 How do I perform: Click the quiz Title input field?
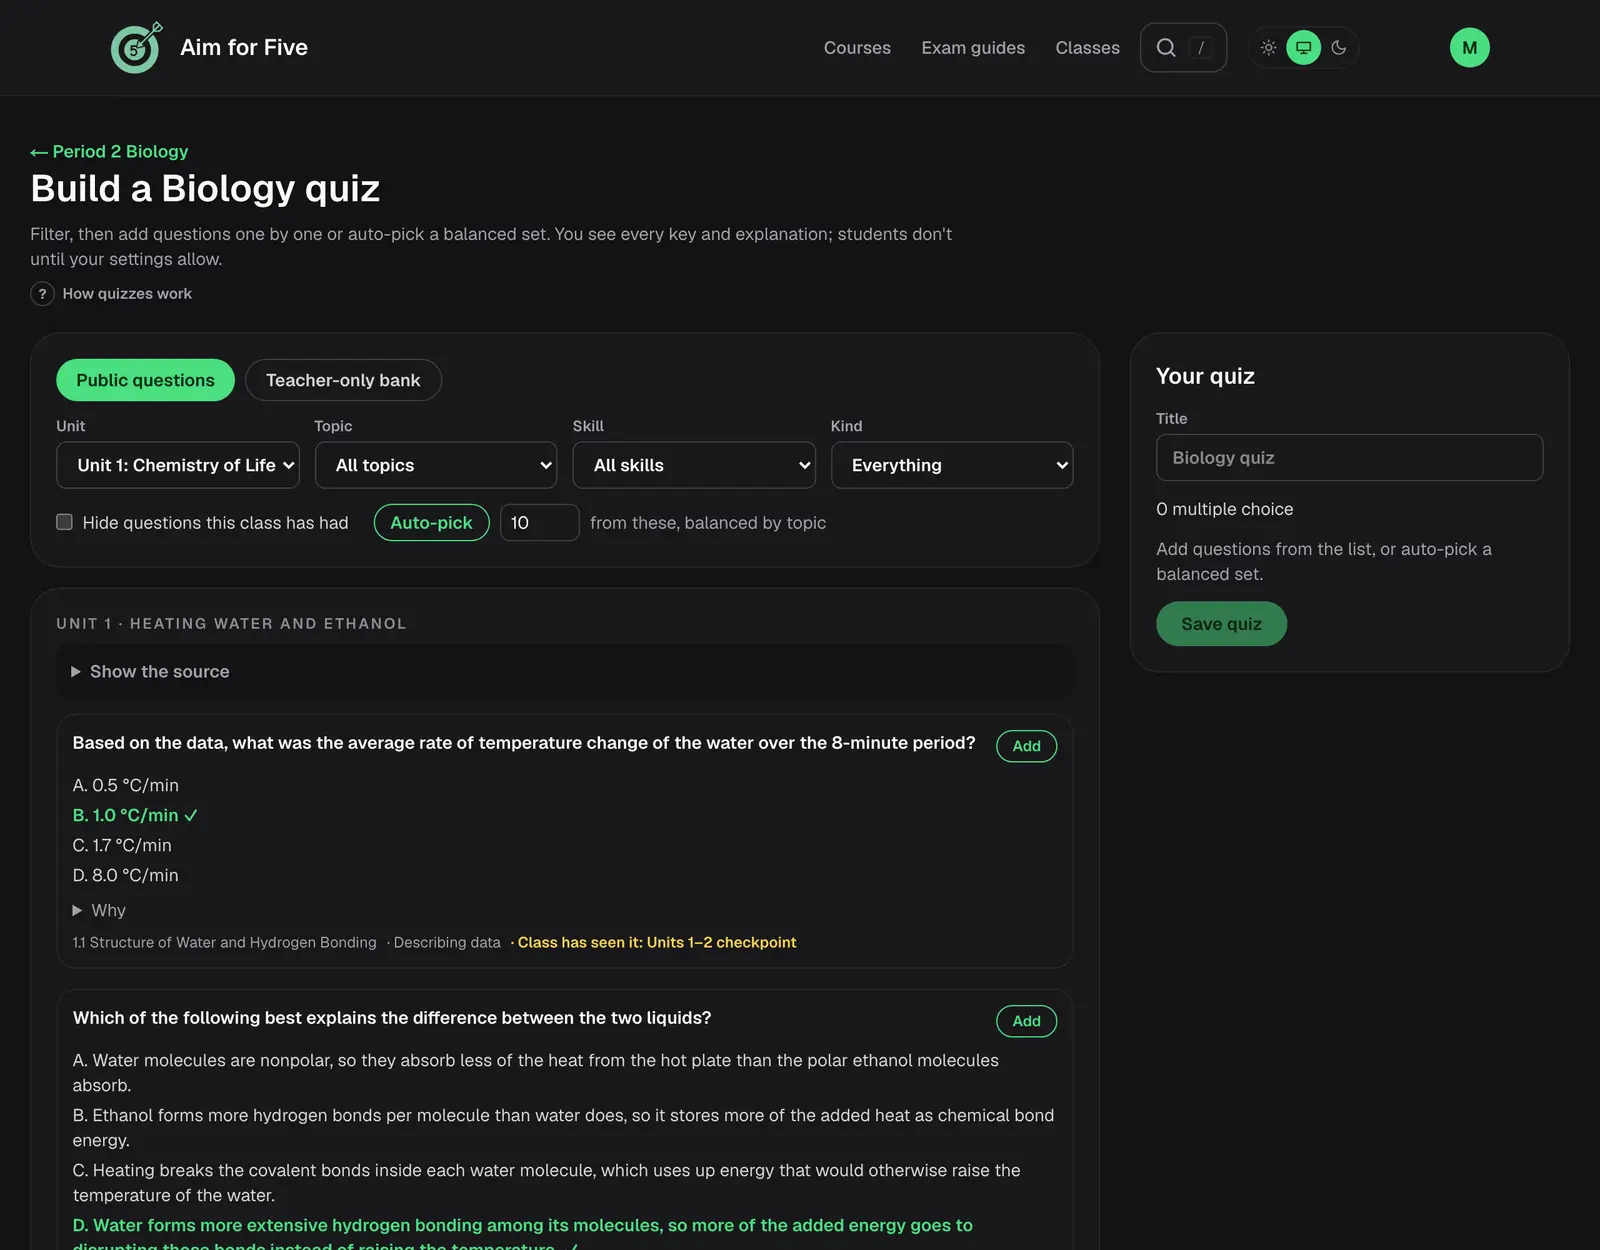coord(1350,458)
